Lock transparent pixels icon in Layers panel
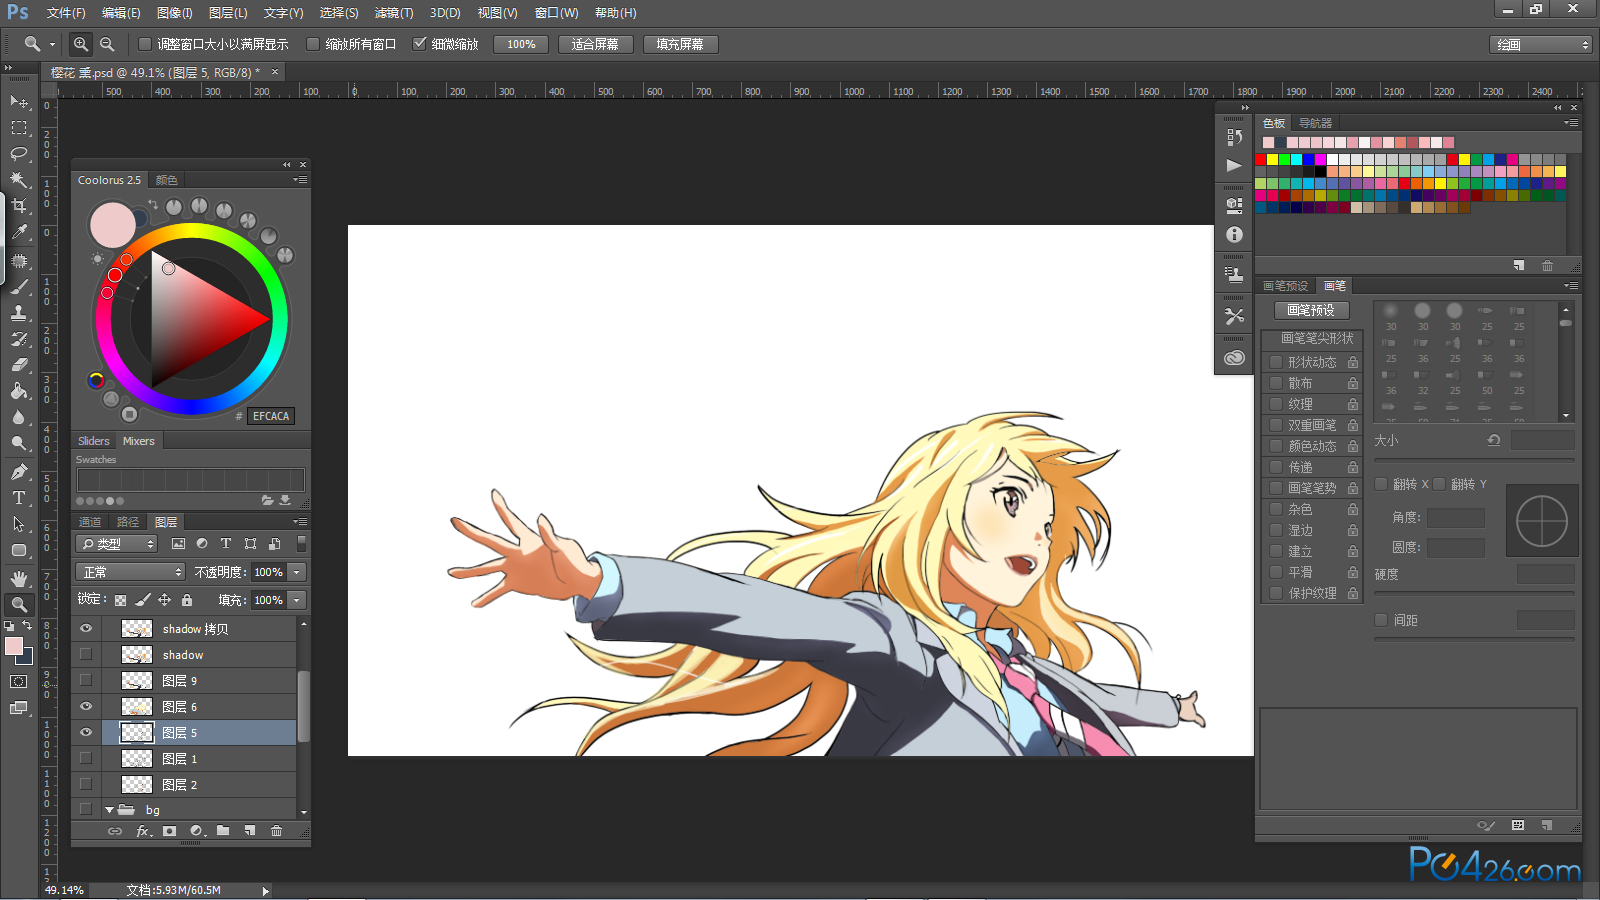Screen dimensions: 1600x900 [121, 600]
